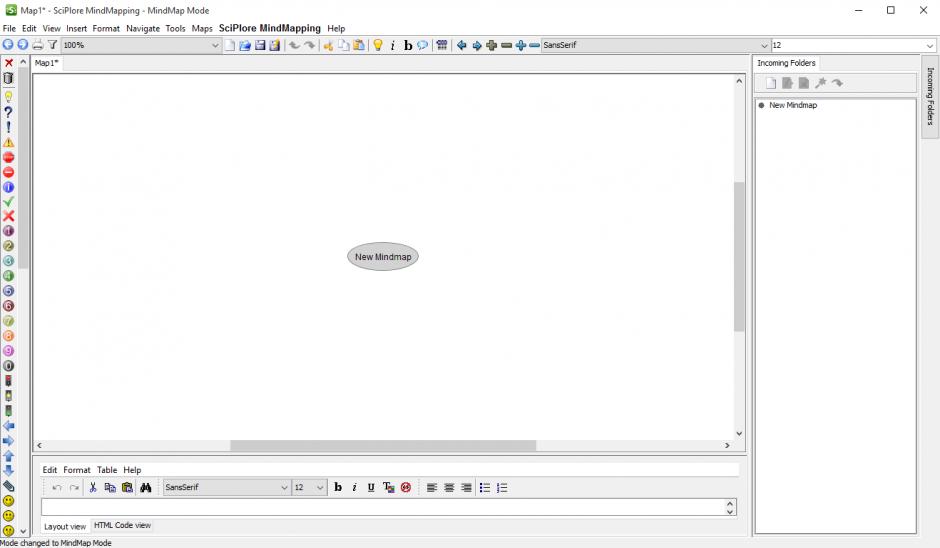
Task: Open the Maps menu
Action: (202, 28)
